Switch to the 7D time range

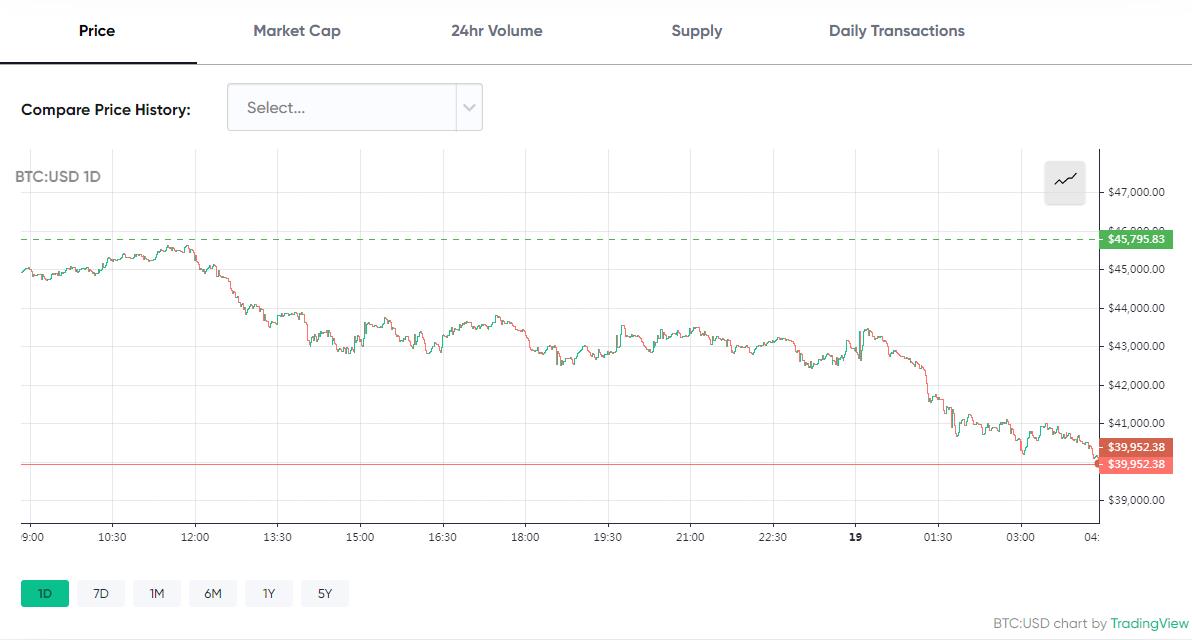coord(100,593)
